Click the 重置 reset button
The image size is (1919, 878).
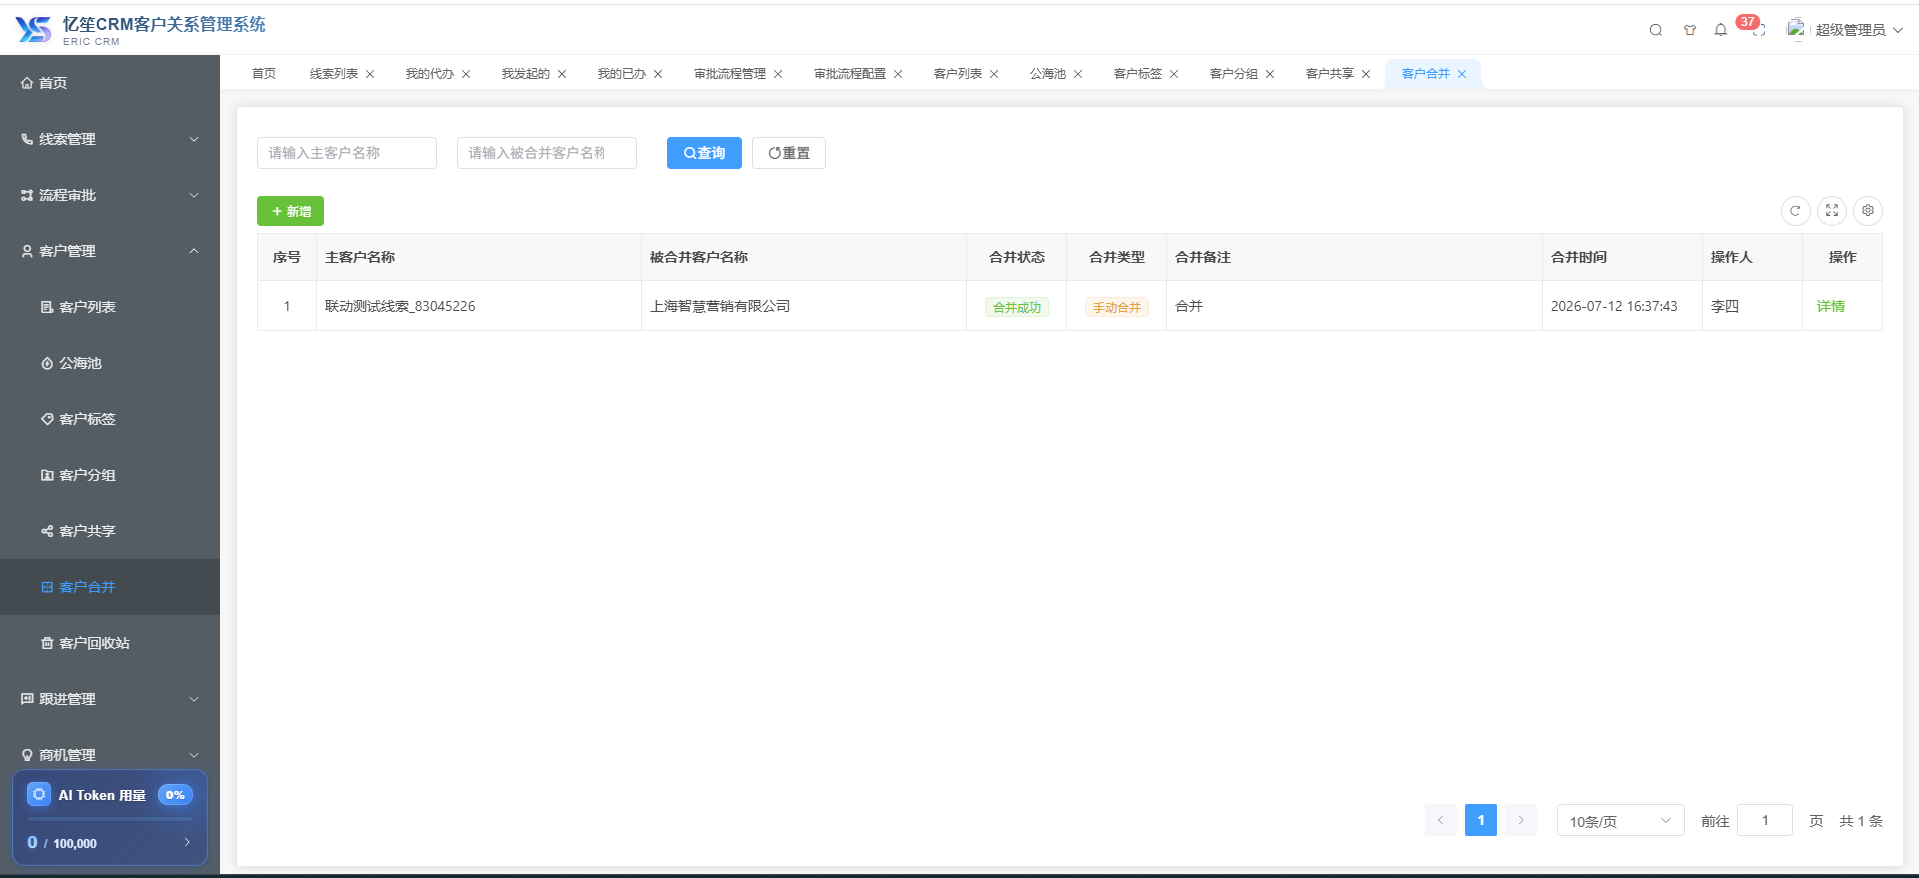[x=789, y=153]
